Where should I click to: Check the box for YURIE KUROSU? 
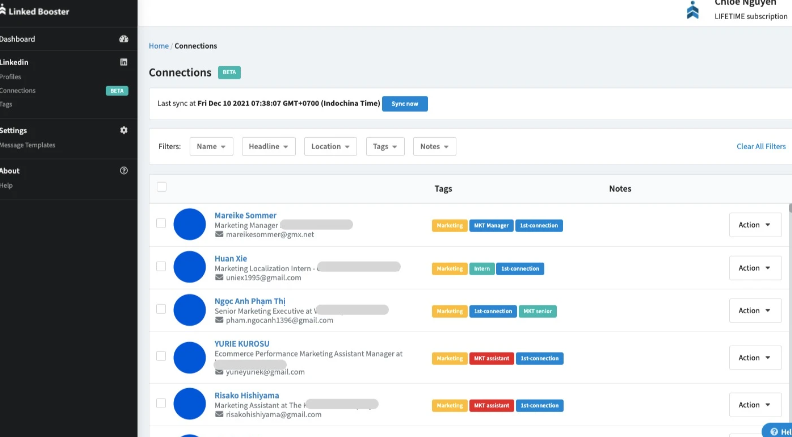[x=161, y=356]
